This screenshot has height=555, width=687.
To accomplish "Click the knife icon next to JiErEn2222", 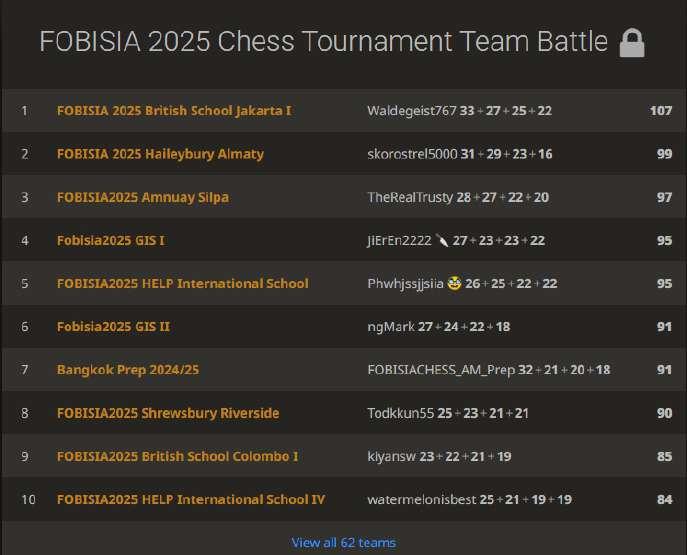I will click(x=441, y=240).
